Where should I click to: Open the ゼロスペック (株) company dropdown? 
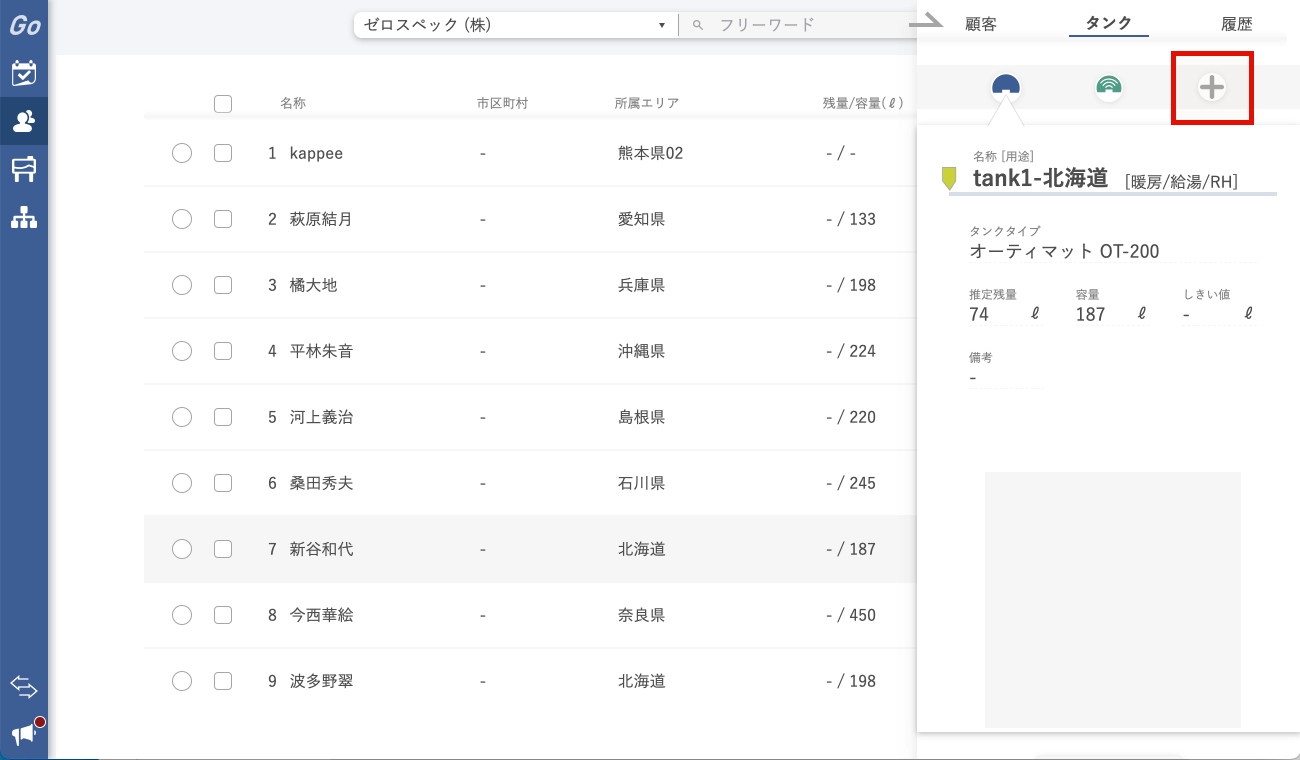(x=514, y=25)
